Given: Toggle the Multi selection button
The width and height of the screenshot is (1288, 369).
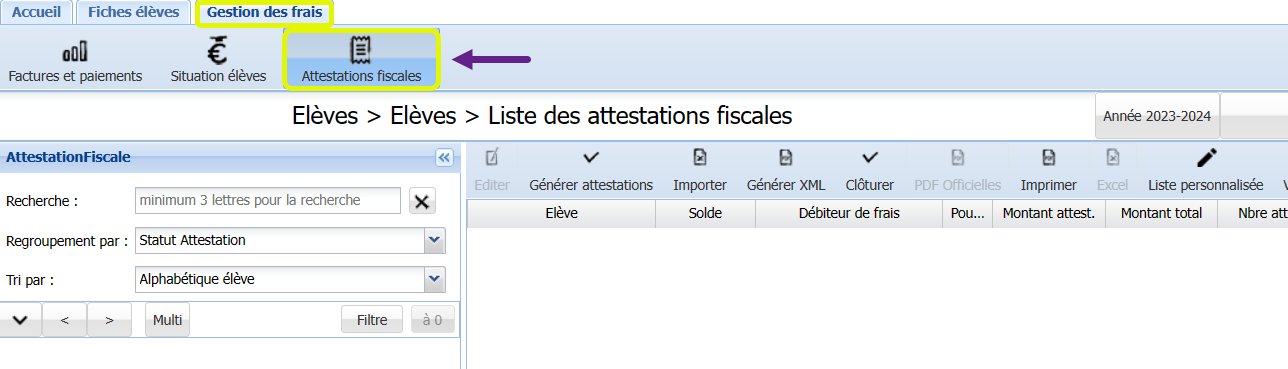Looking at the screenshot, I should pos(168,320).
